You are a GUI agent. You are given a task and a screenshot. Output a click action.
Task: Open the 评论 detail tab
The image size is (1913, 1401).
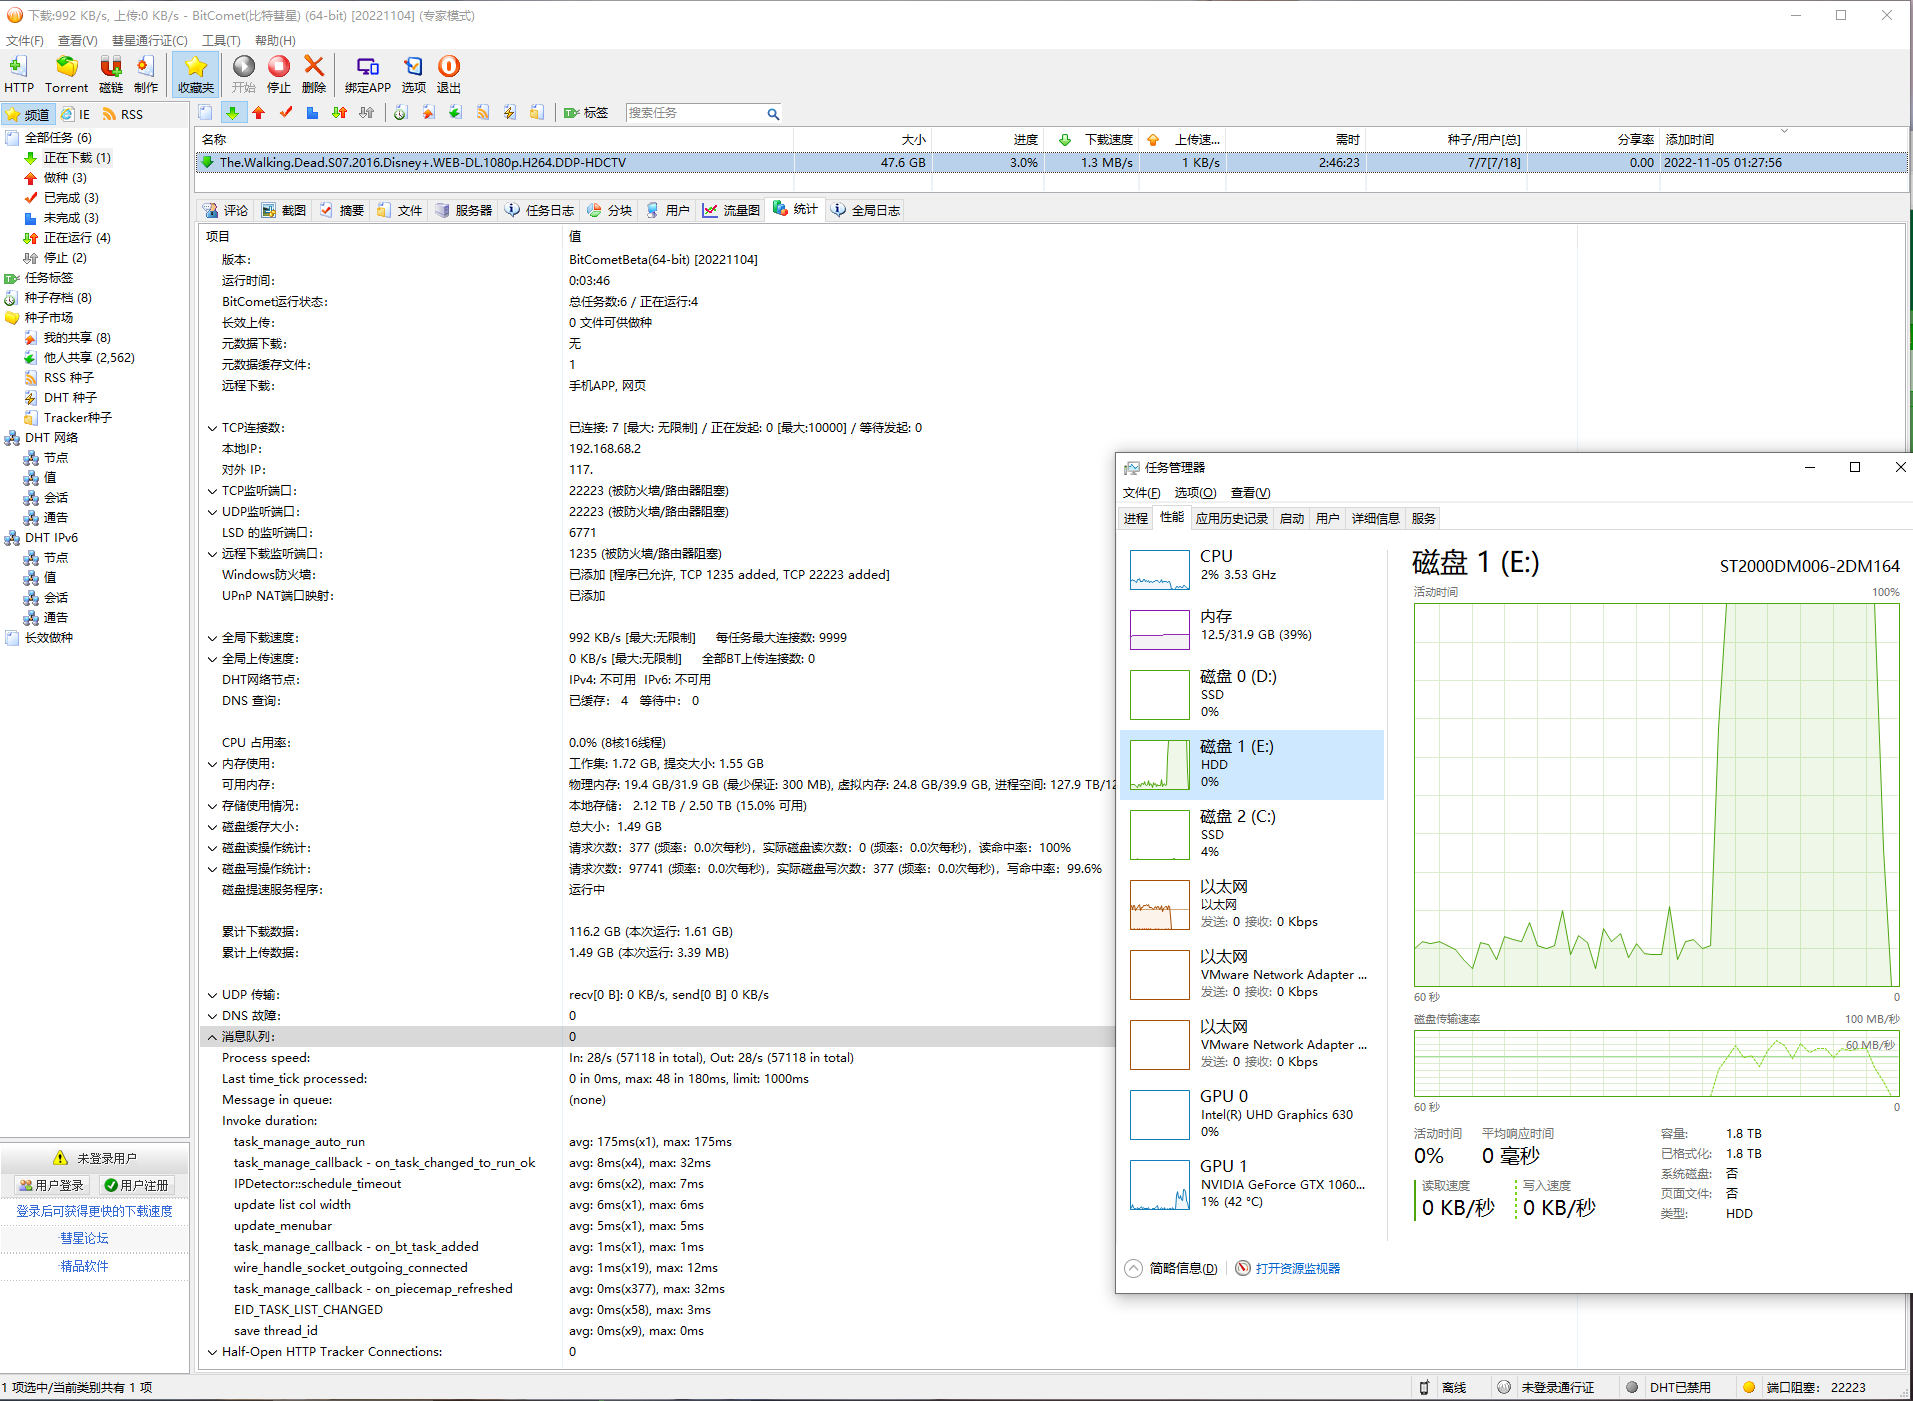(226, 210)
